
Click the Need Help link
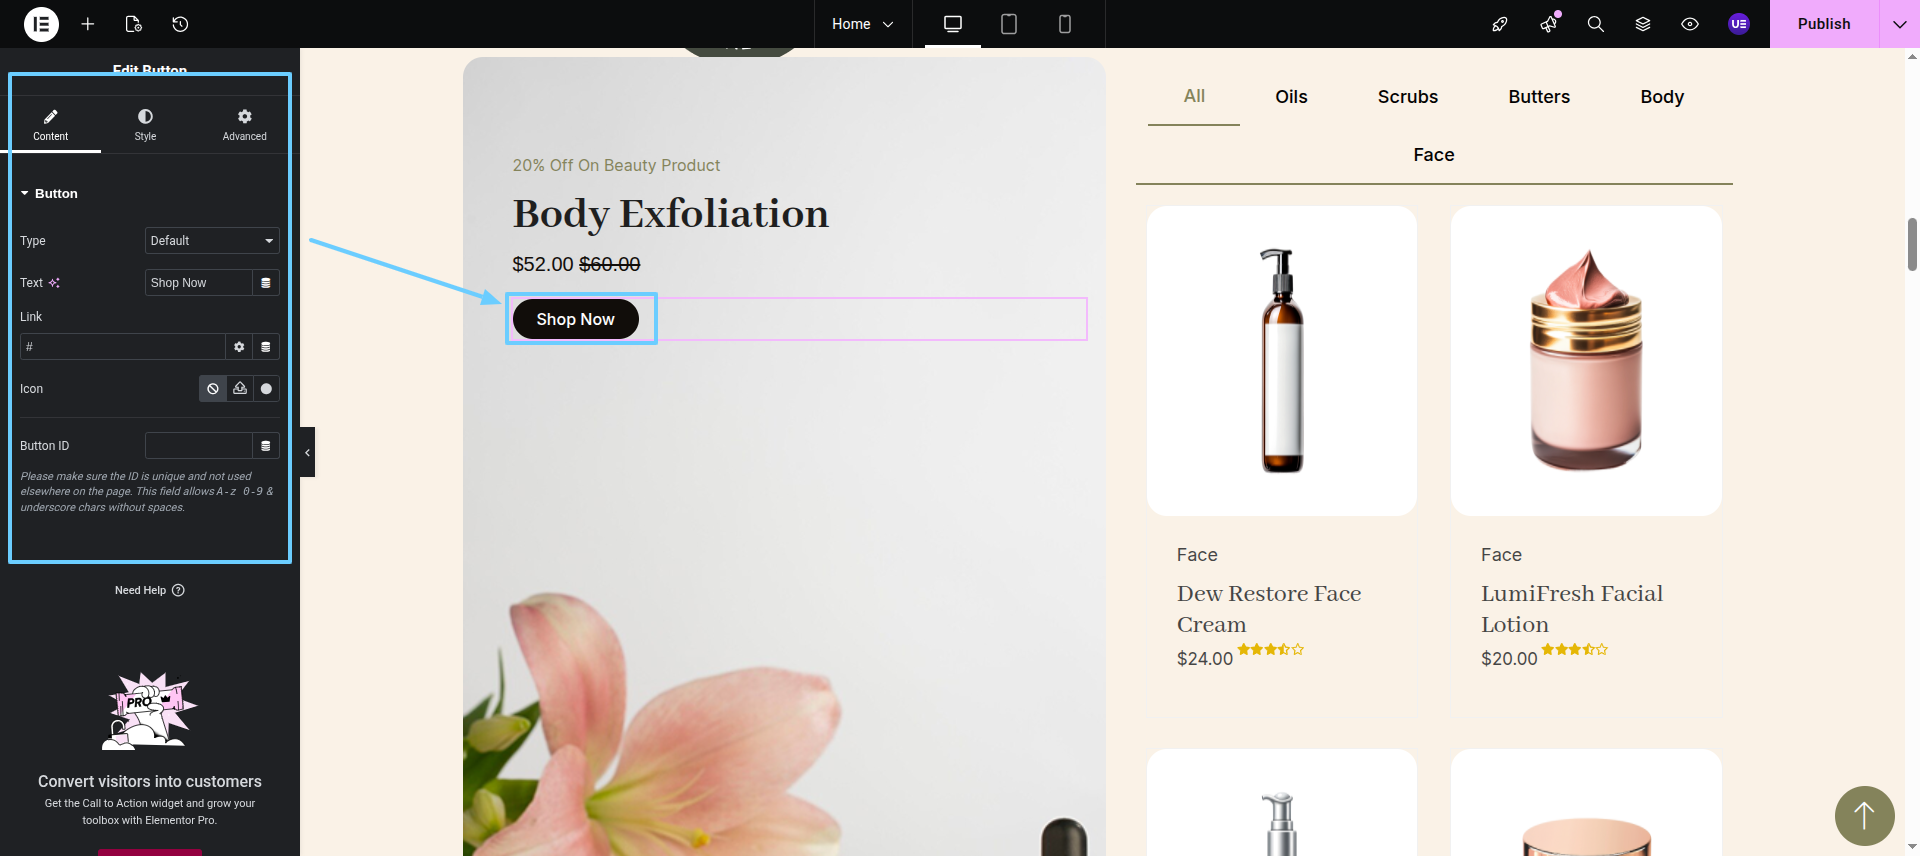coord(150,590)
